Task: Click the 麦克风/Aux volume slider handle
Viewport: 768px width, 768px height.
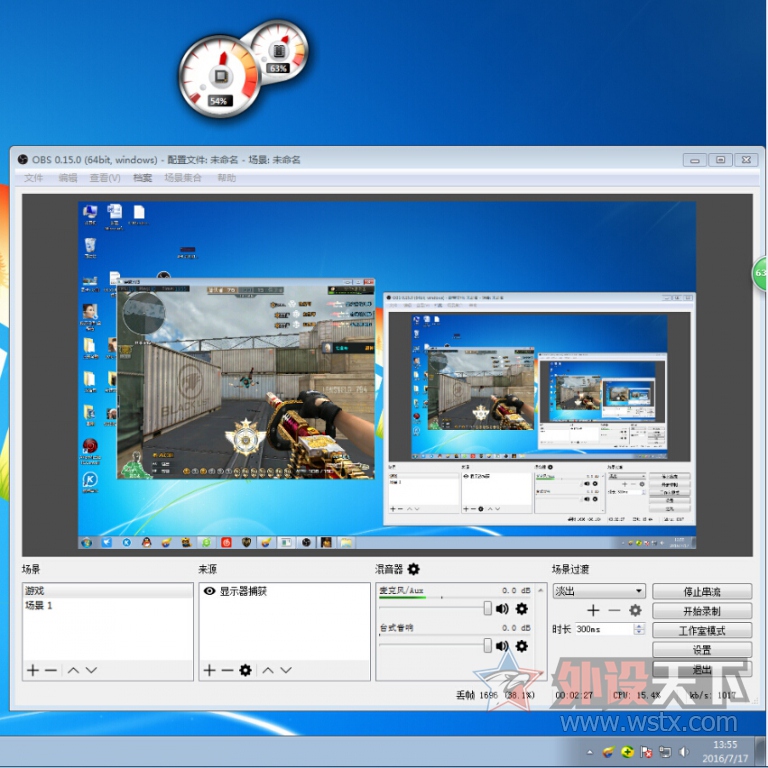Action: (x=487, y=608)
